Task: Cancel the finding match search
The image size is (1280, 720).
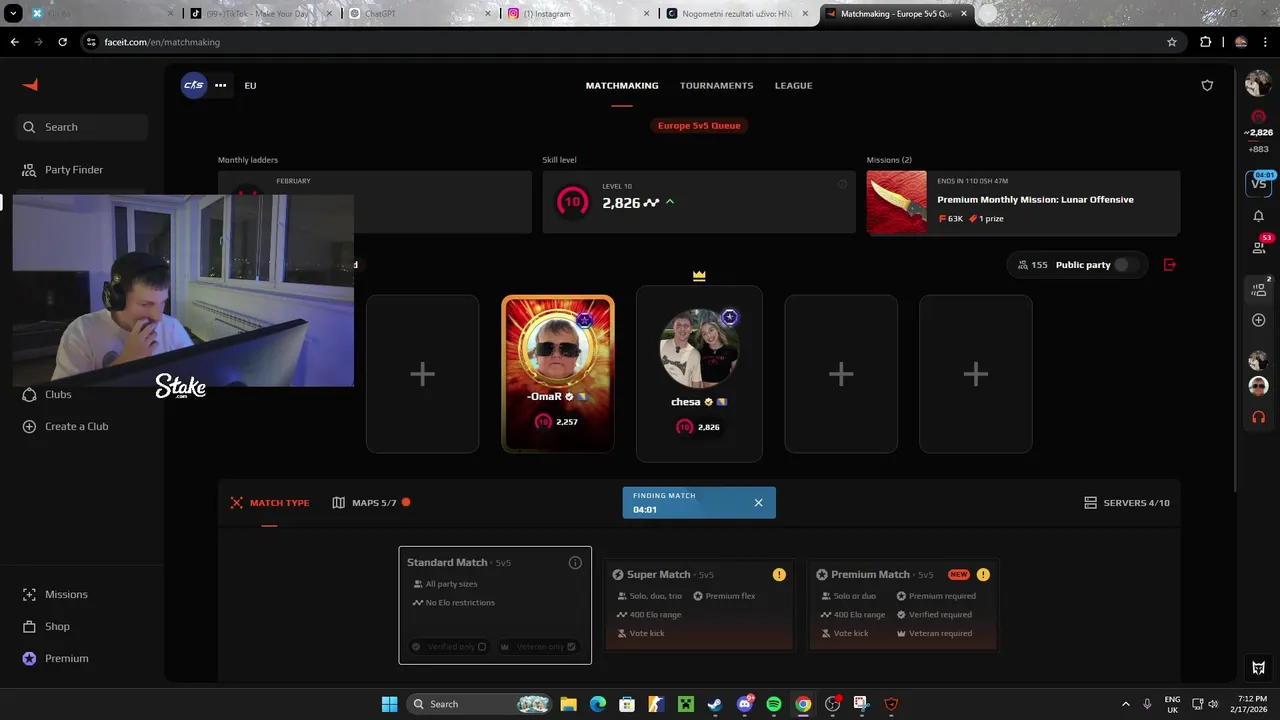Action: click(758, 503)
